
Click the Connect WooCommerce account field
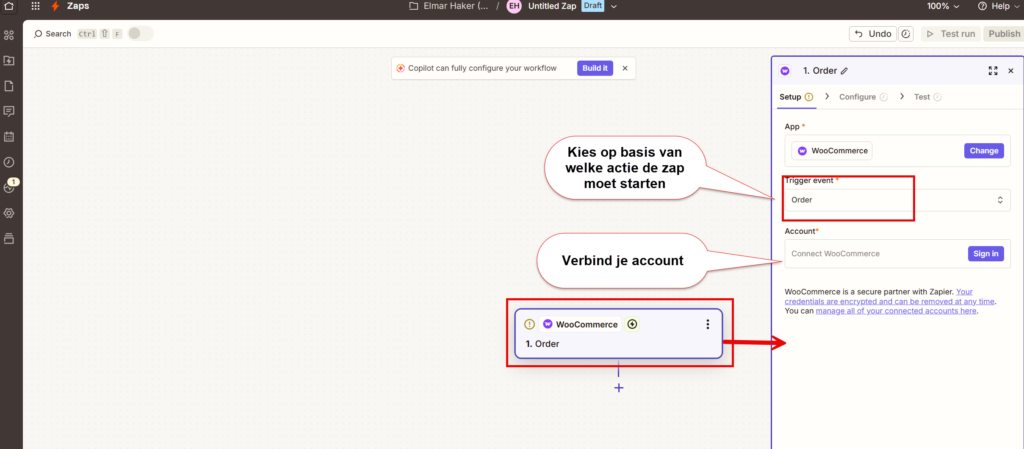897,254
